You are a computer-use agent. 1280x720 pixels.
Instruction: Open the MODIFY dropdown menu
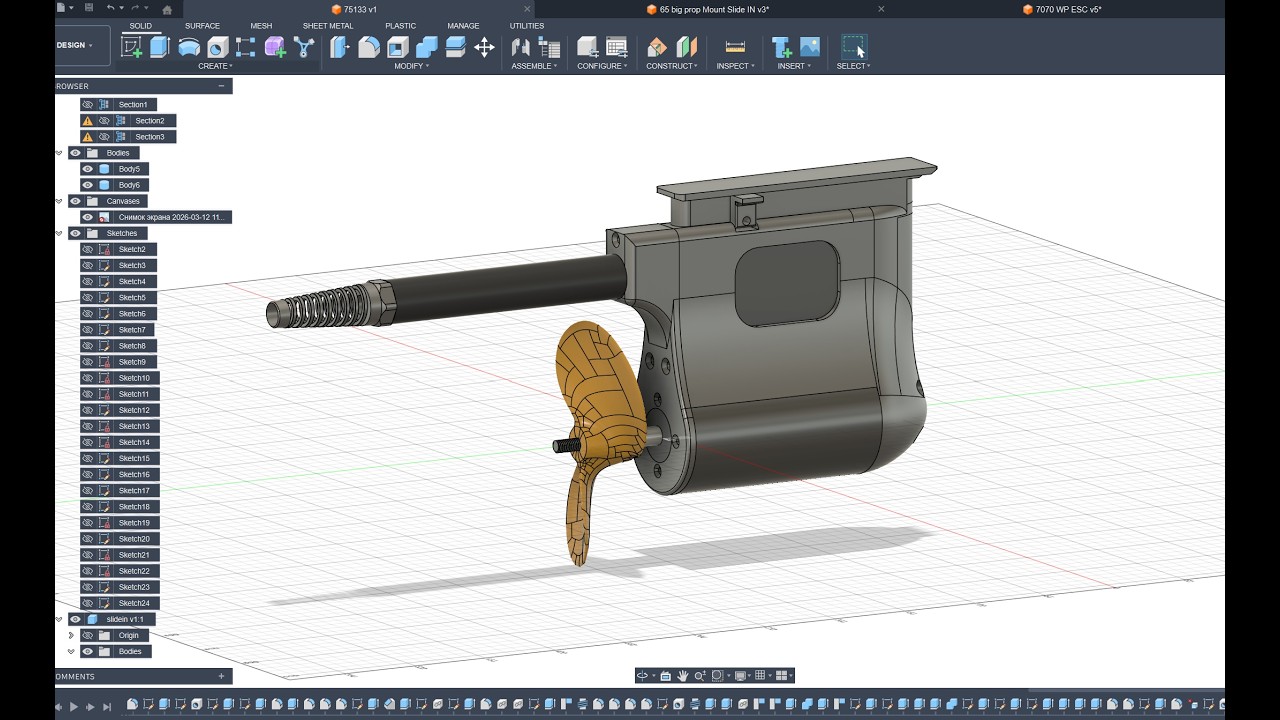[411, 66]
